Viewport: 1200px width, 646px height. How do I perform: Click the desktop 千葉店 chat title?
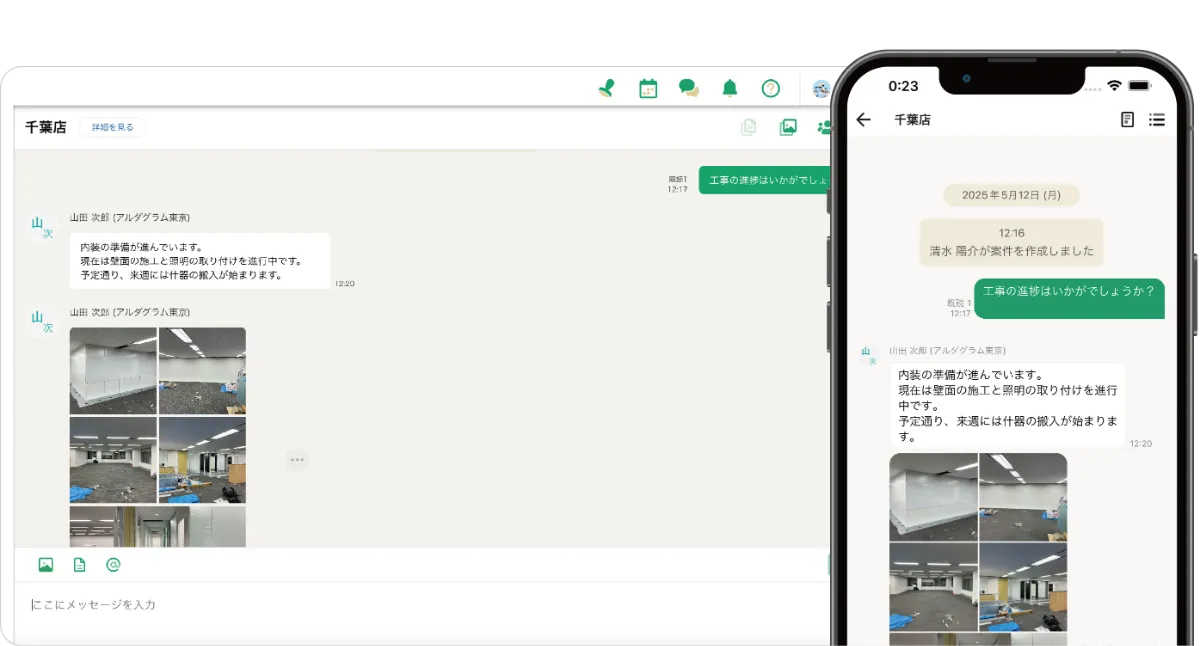(46, 127)
